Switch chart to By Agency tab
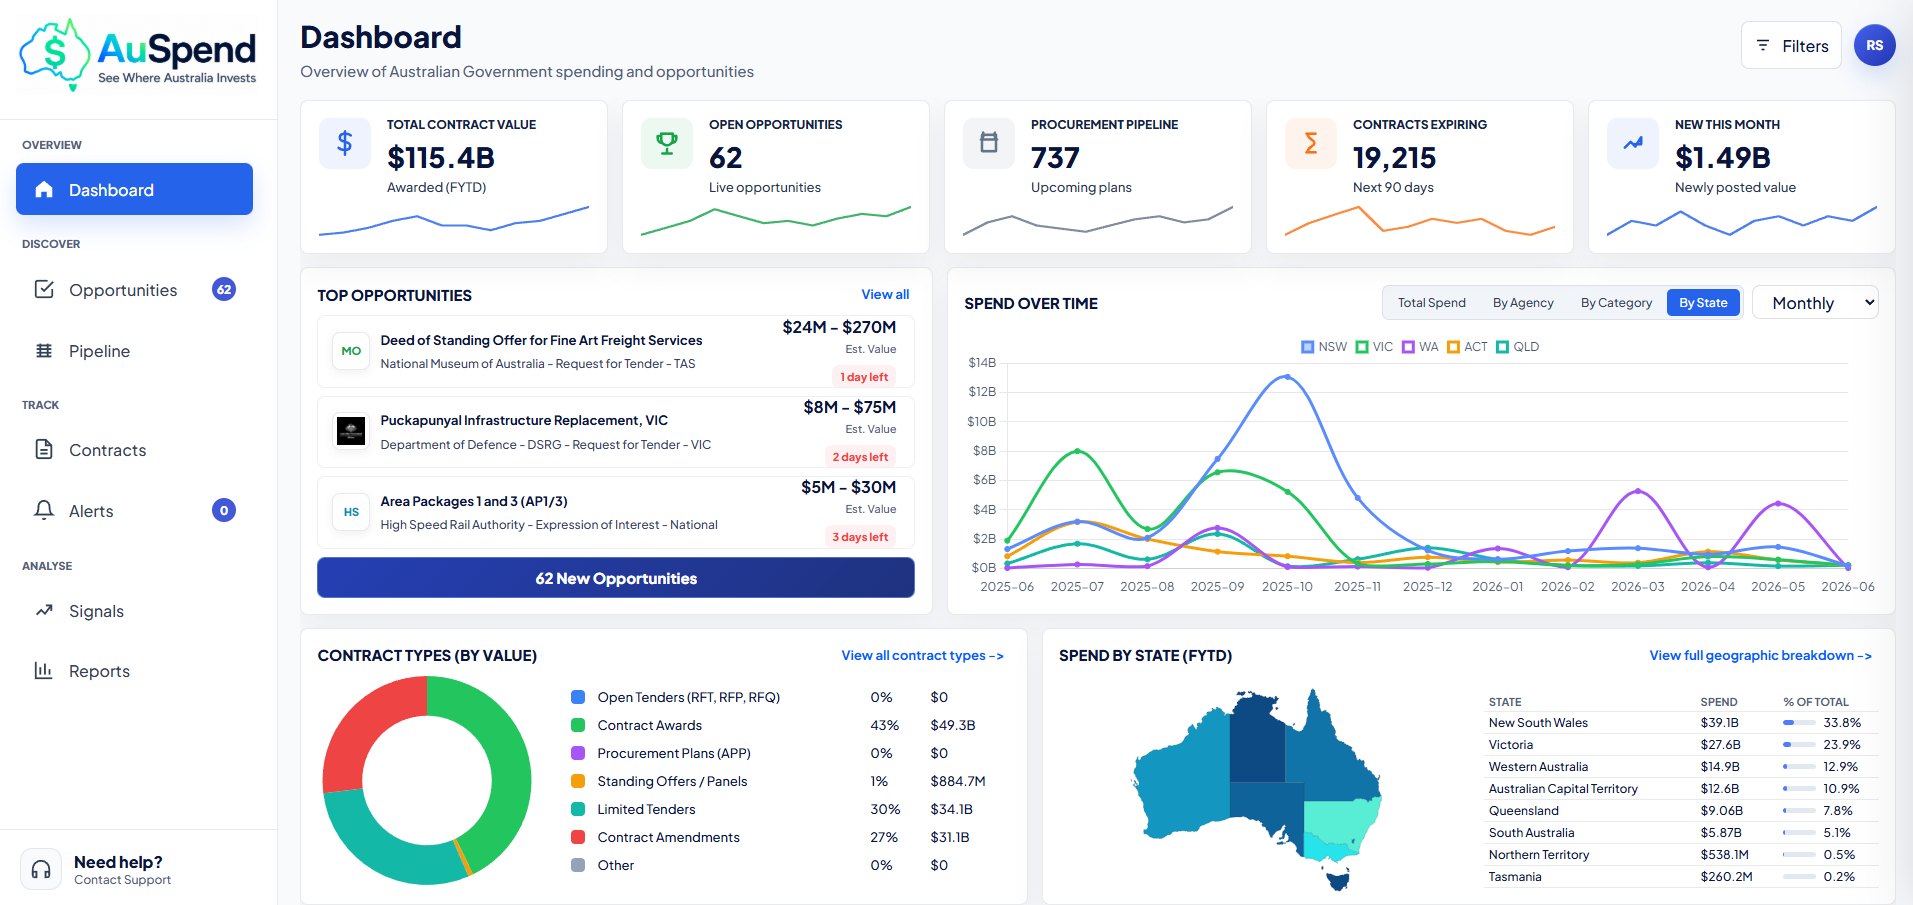Image resolution: width=1913 pixels, height=905 pixels. (1523, 302)
